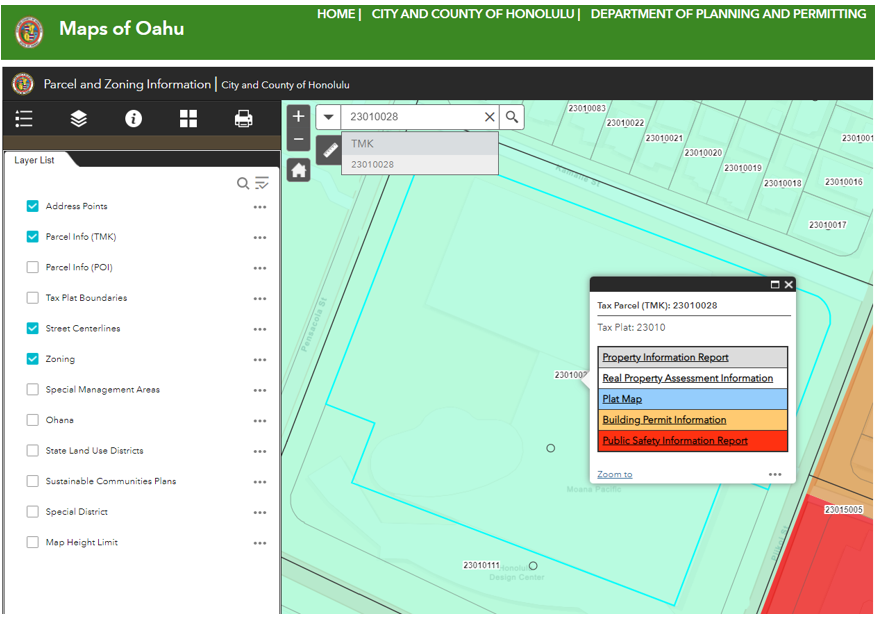
Task: Zoom in with the plus button
Action: click(x=298, y=116)
